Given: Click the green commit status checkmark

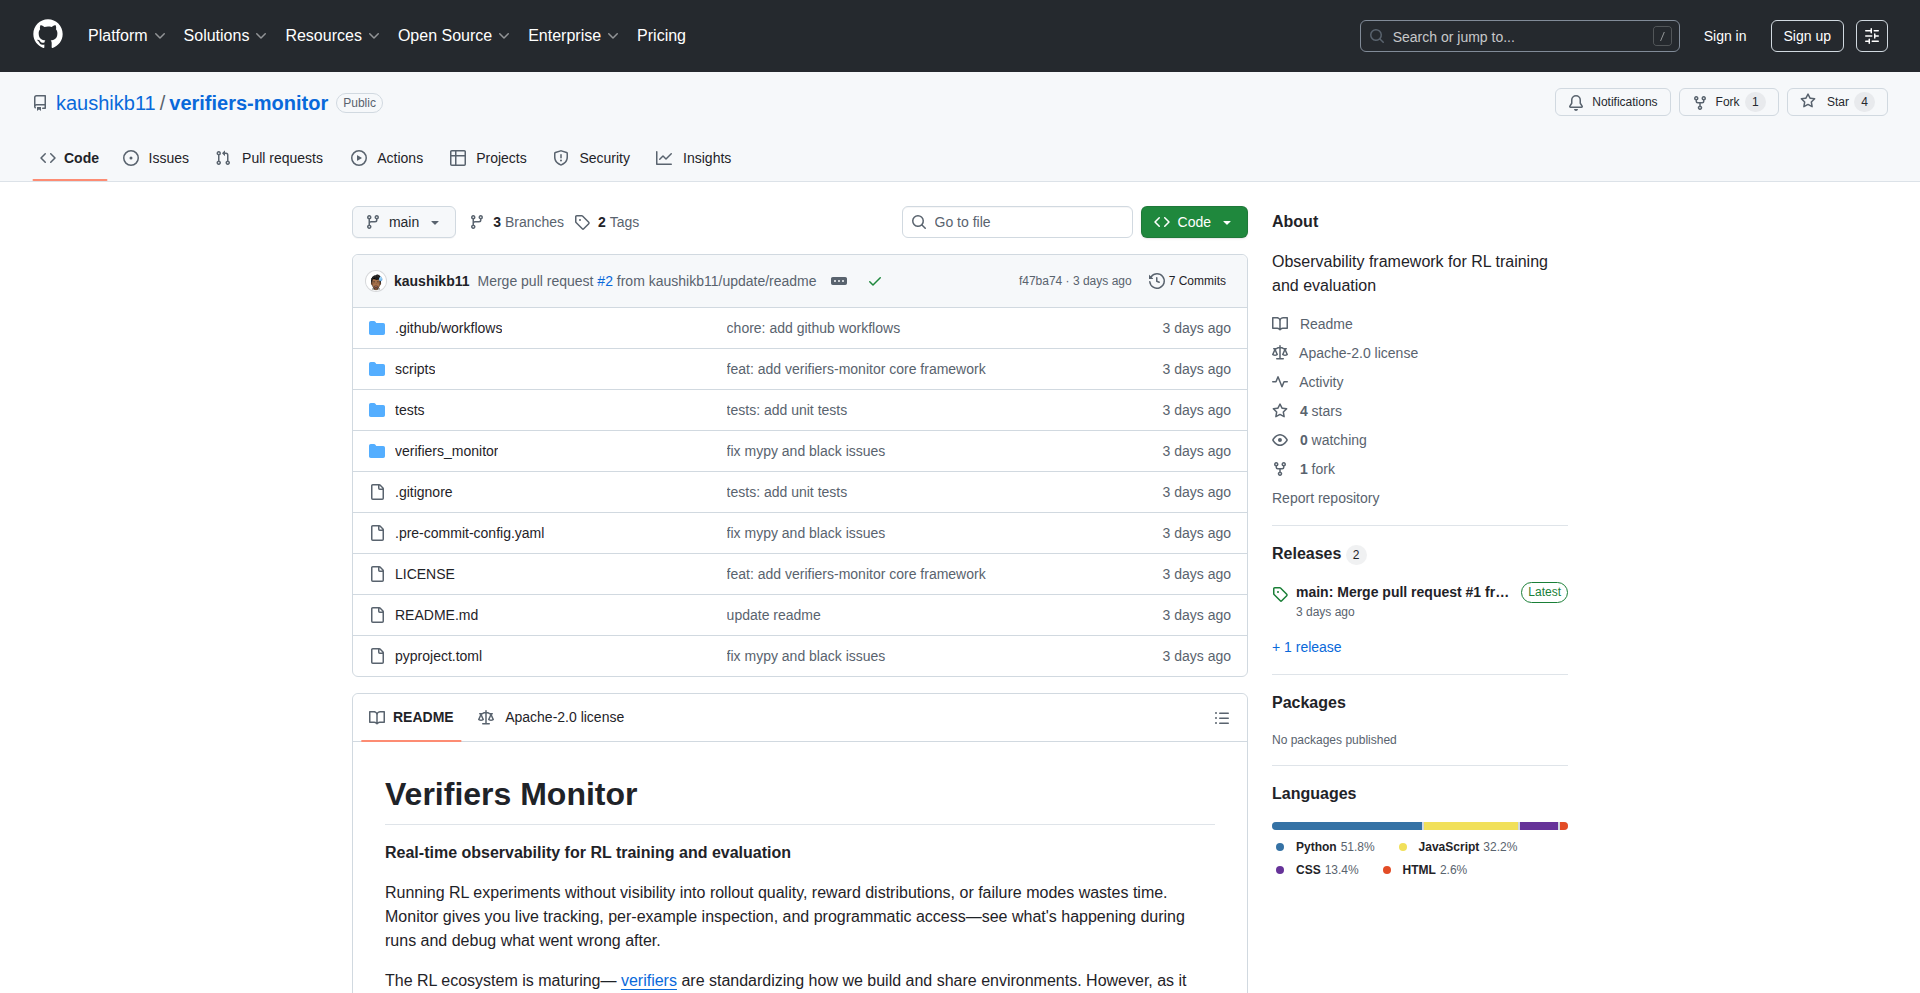Looking at the screenshot, I should point(875,281).
